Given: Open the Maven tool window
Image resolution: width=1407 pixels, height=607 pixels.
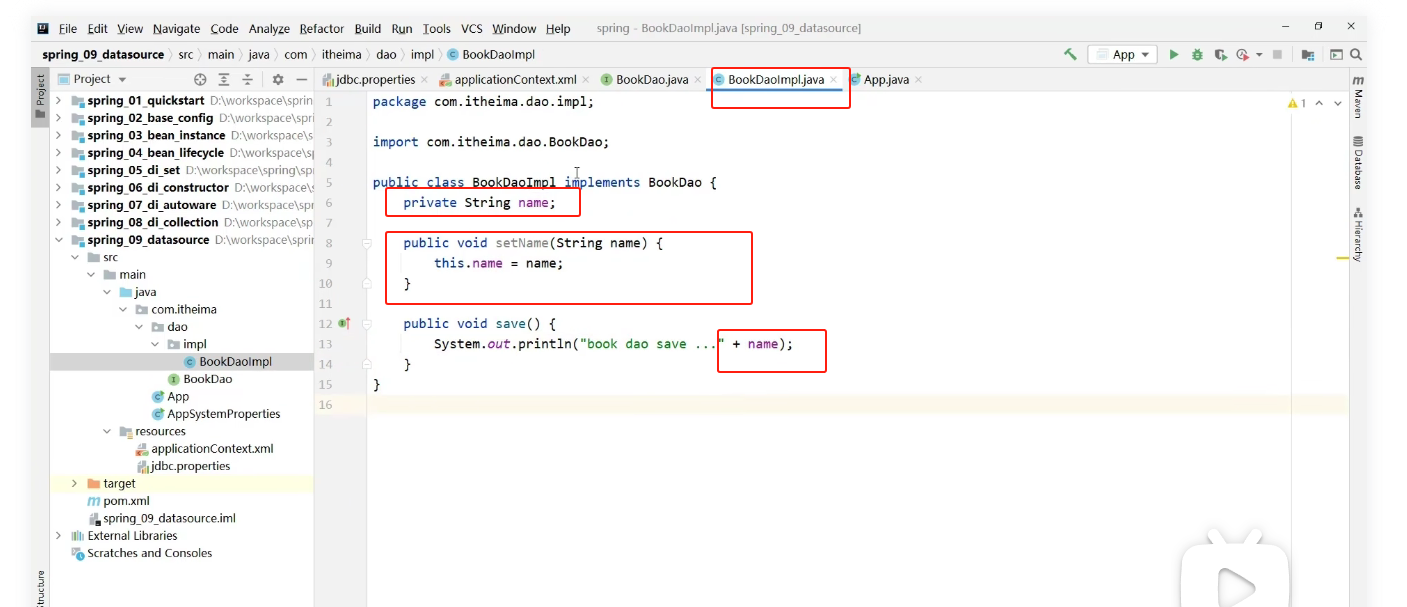Looking at the screenshot, I should point(1358,96).
